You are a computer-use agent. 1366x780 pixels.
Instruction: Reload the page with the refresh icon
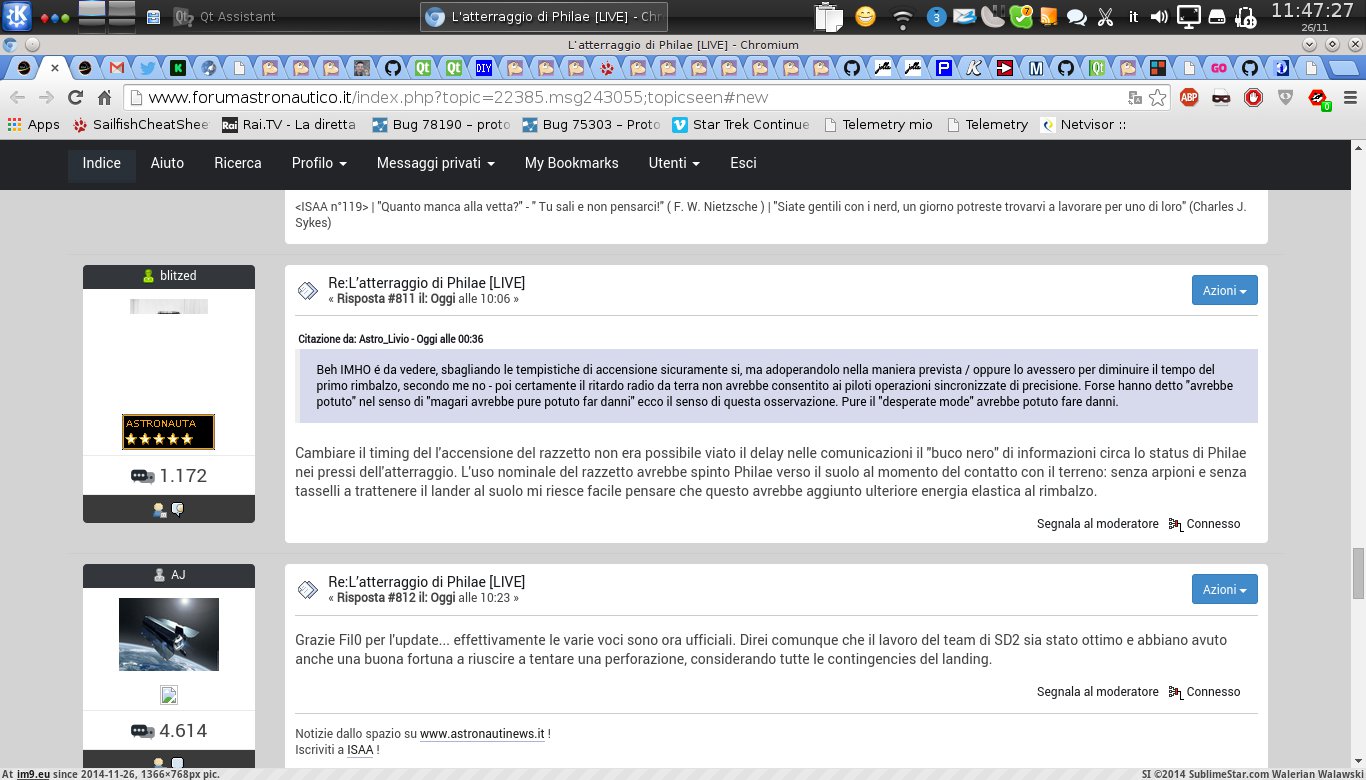(75, 97)
